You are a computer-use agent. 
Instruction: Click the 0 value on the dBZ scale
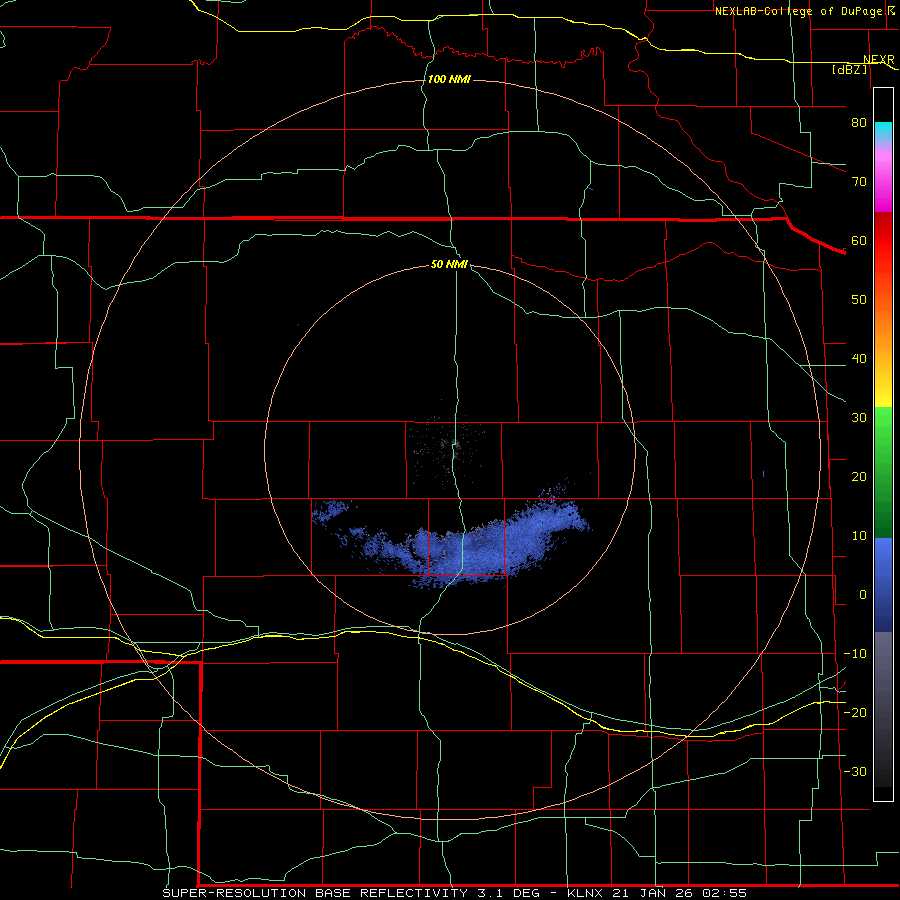click(863, 595)
